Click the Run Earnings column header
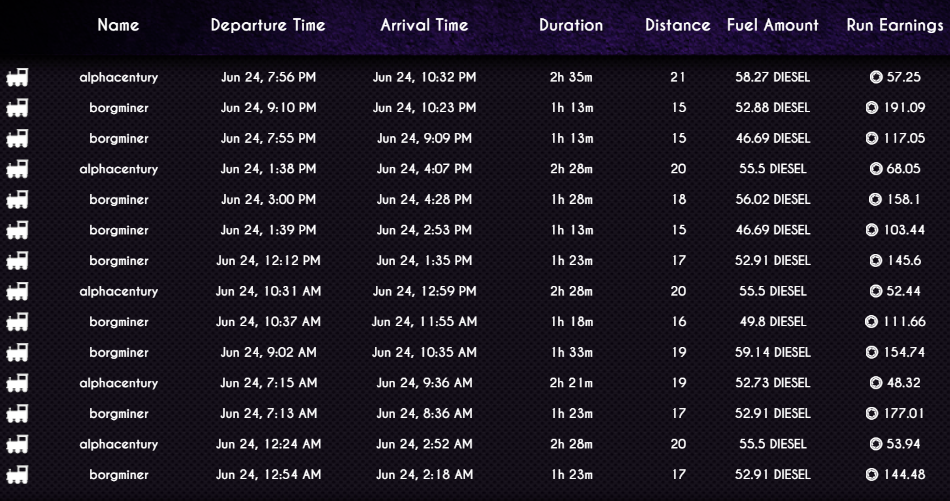 [894, 25]
